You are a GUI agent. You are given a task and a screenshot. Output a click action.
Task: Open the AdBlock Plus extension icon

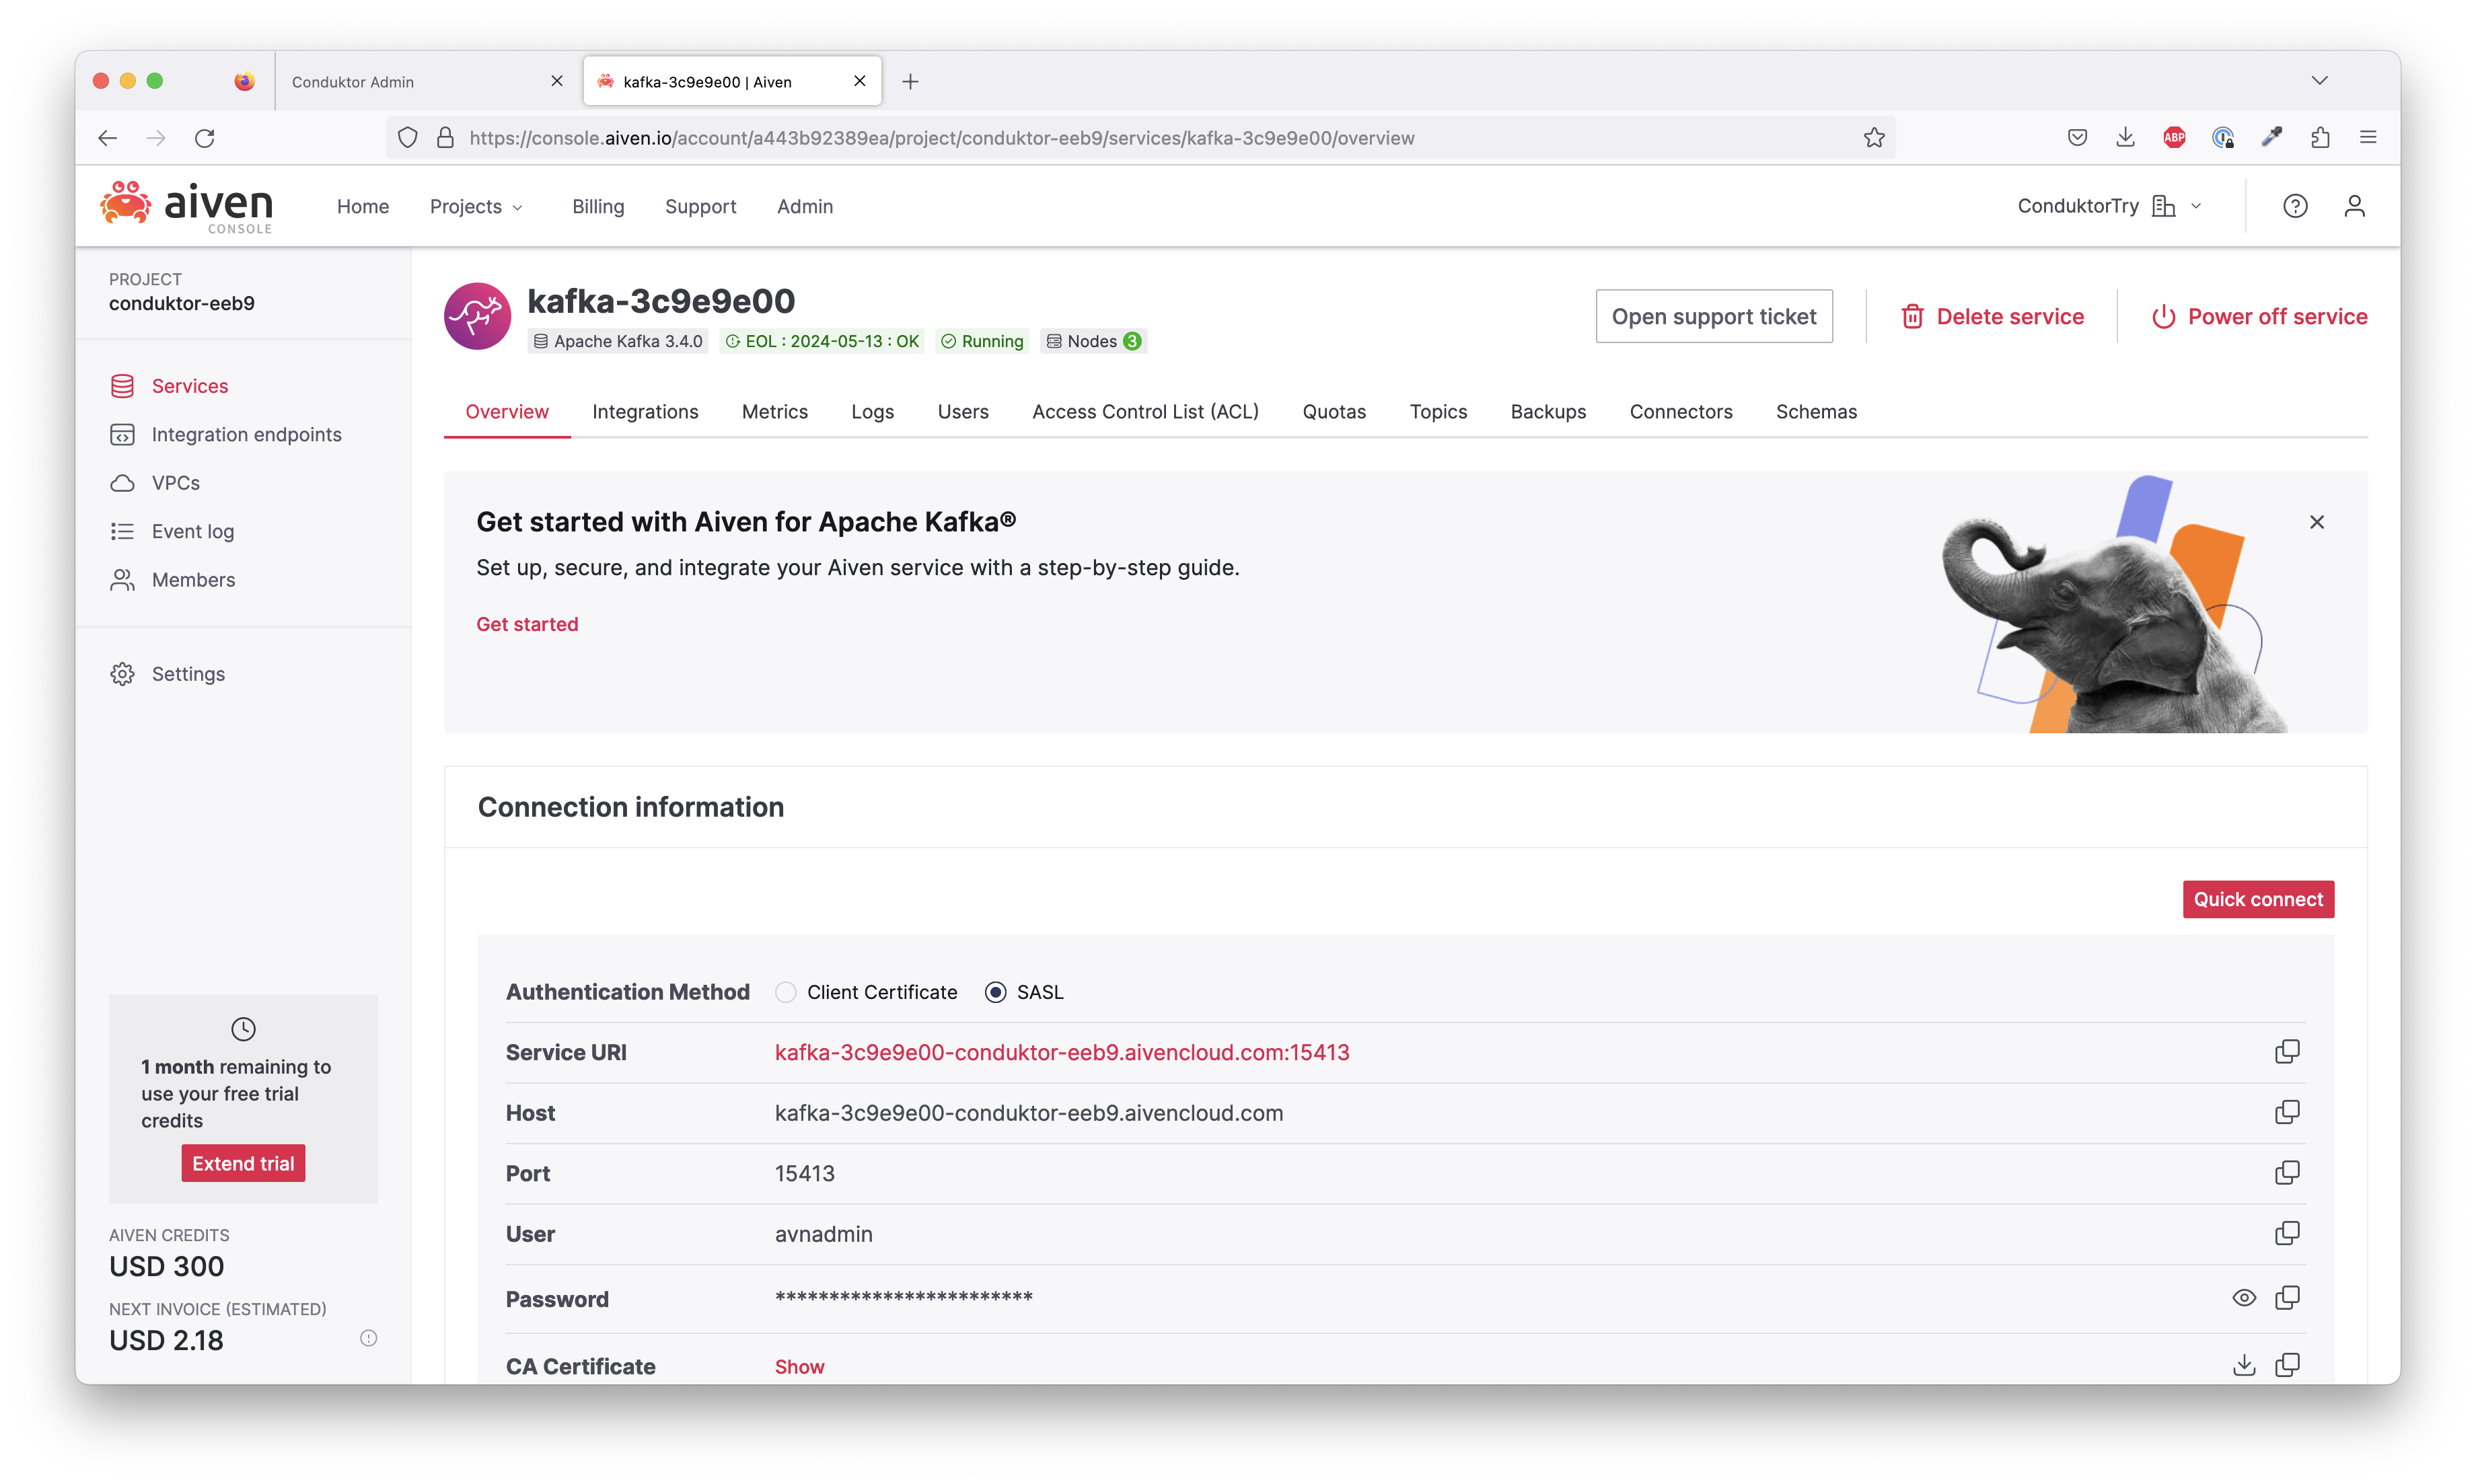(x=2174, y=138)
